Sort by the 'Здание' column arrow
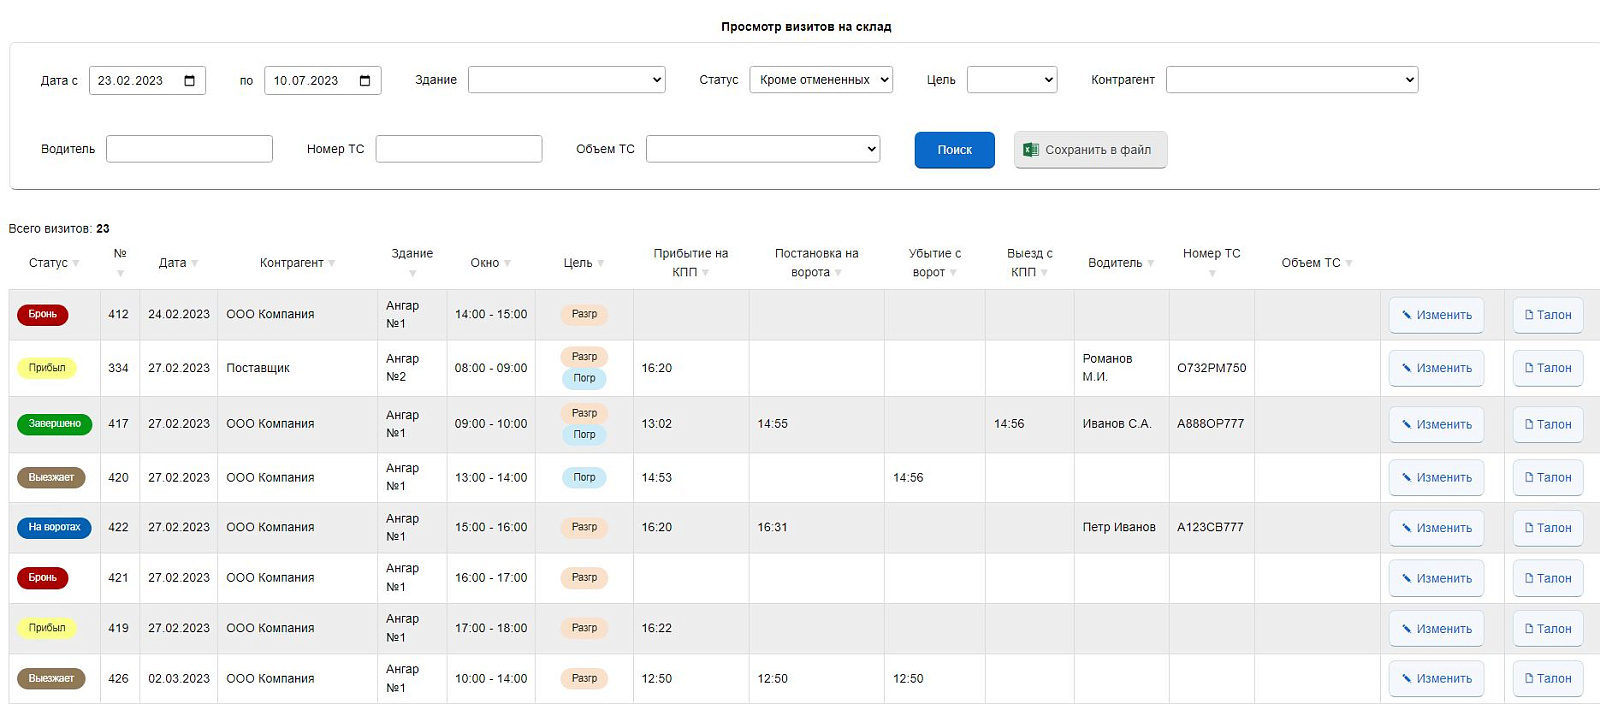The width and height of the screenshot is (1600, 704). tap(412, 273)
